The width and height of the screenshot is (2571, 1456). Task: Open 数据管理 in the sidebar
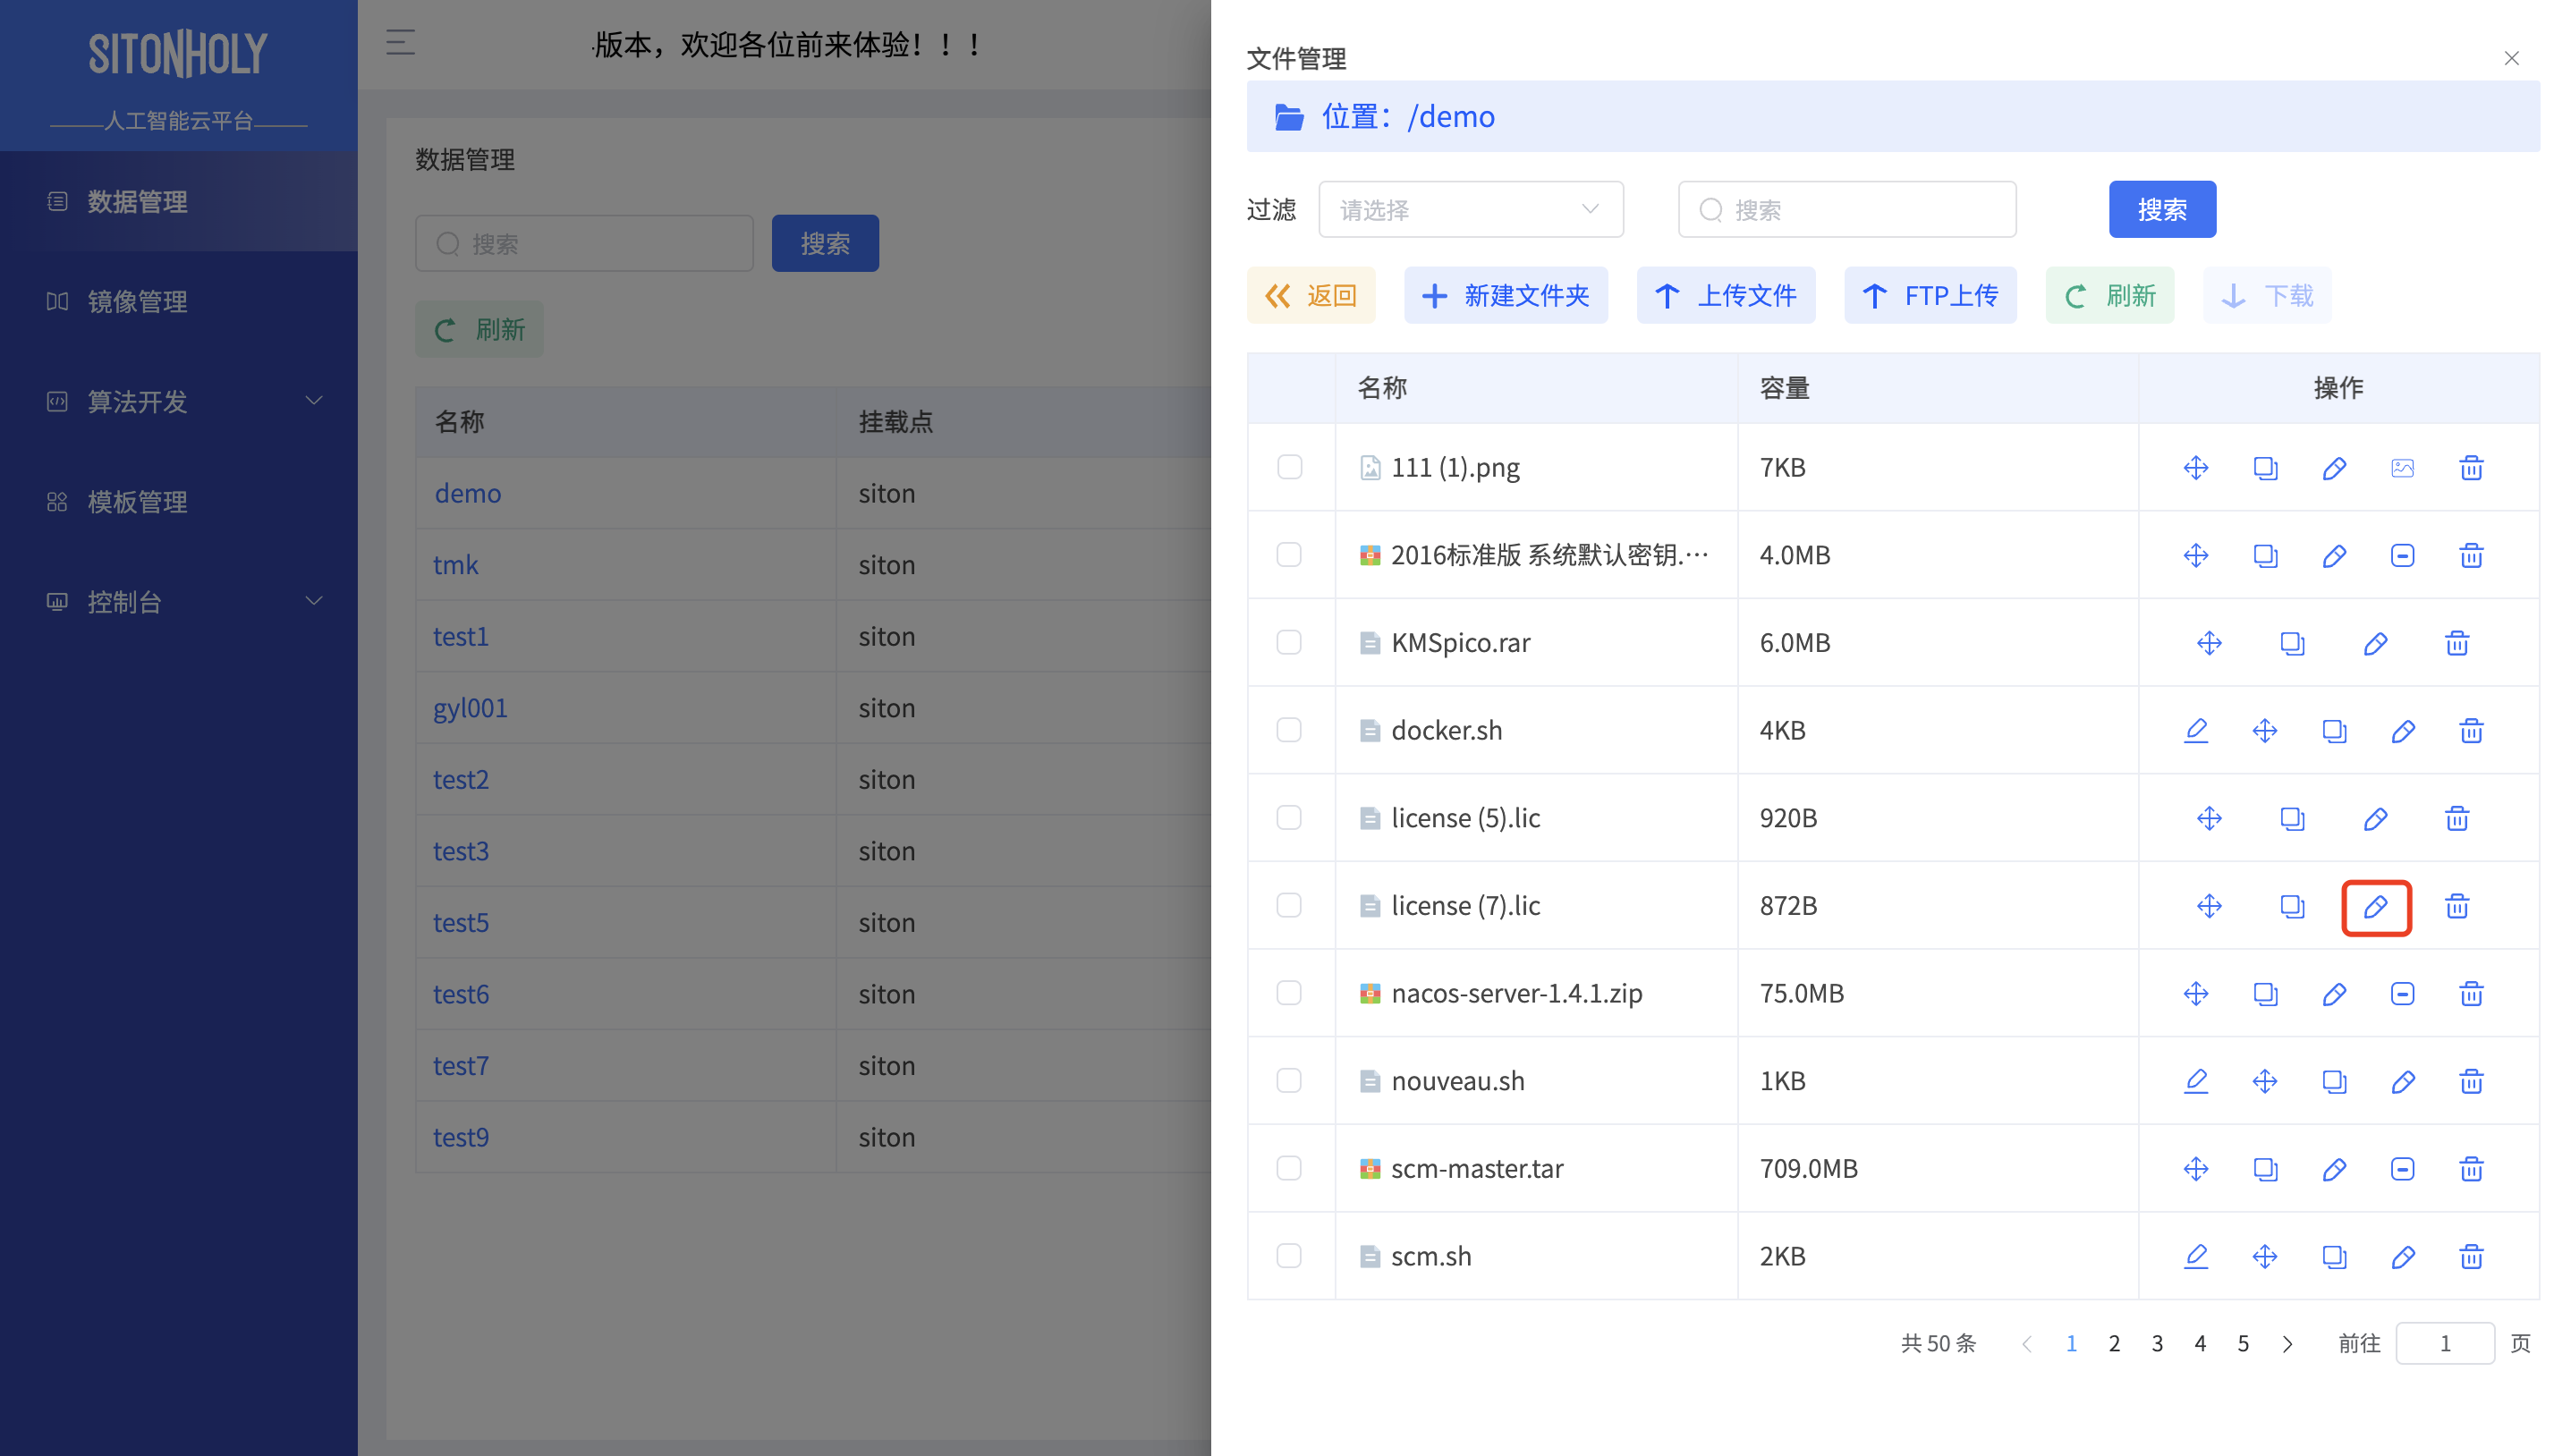179,201
